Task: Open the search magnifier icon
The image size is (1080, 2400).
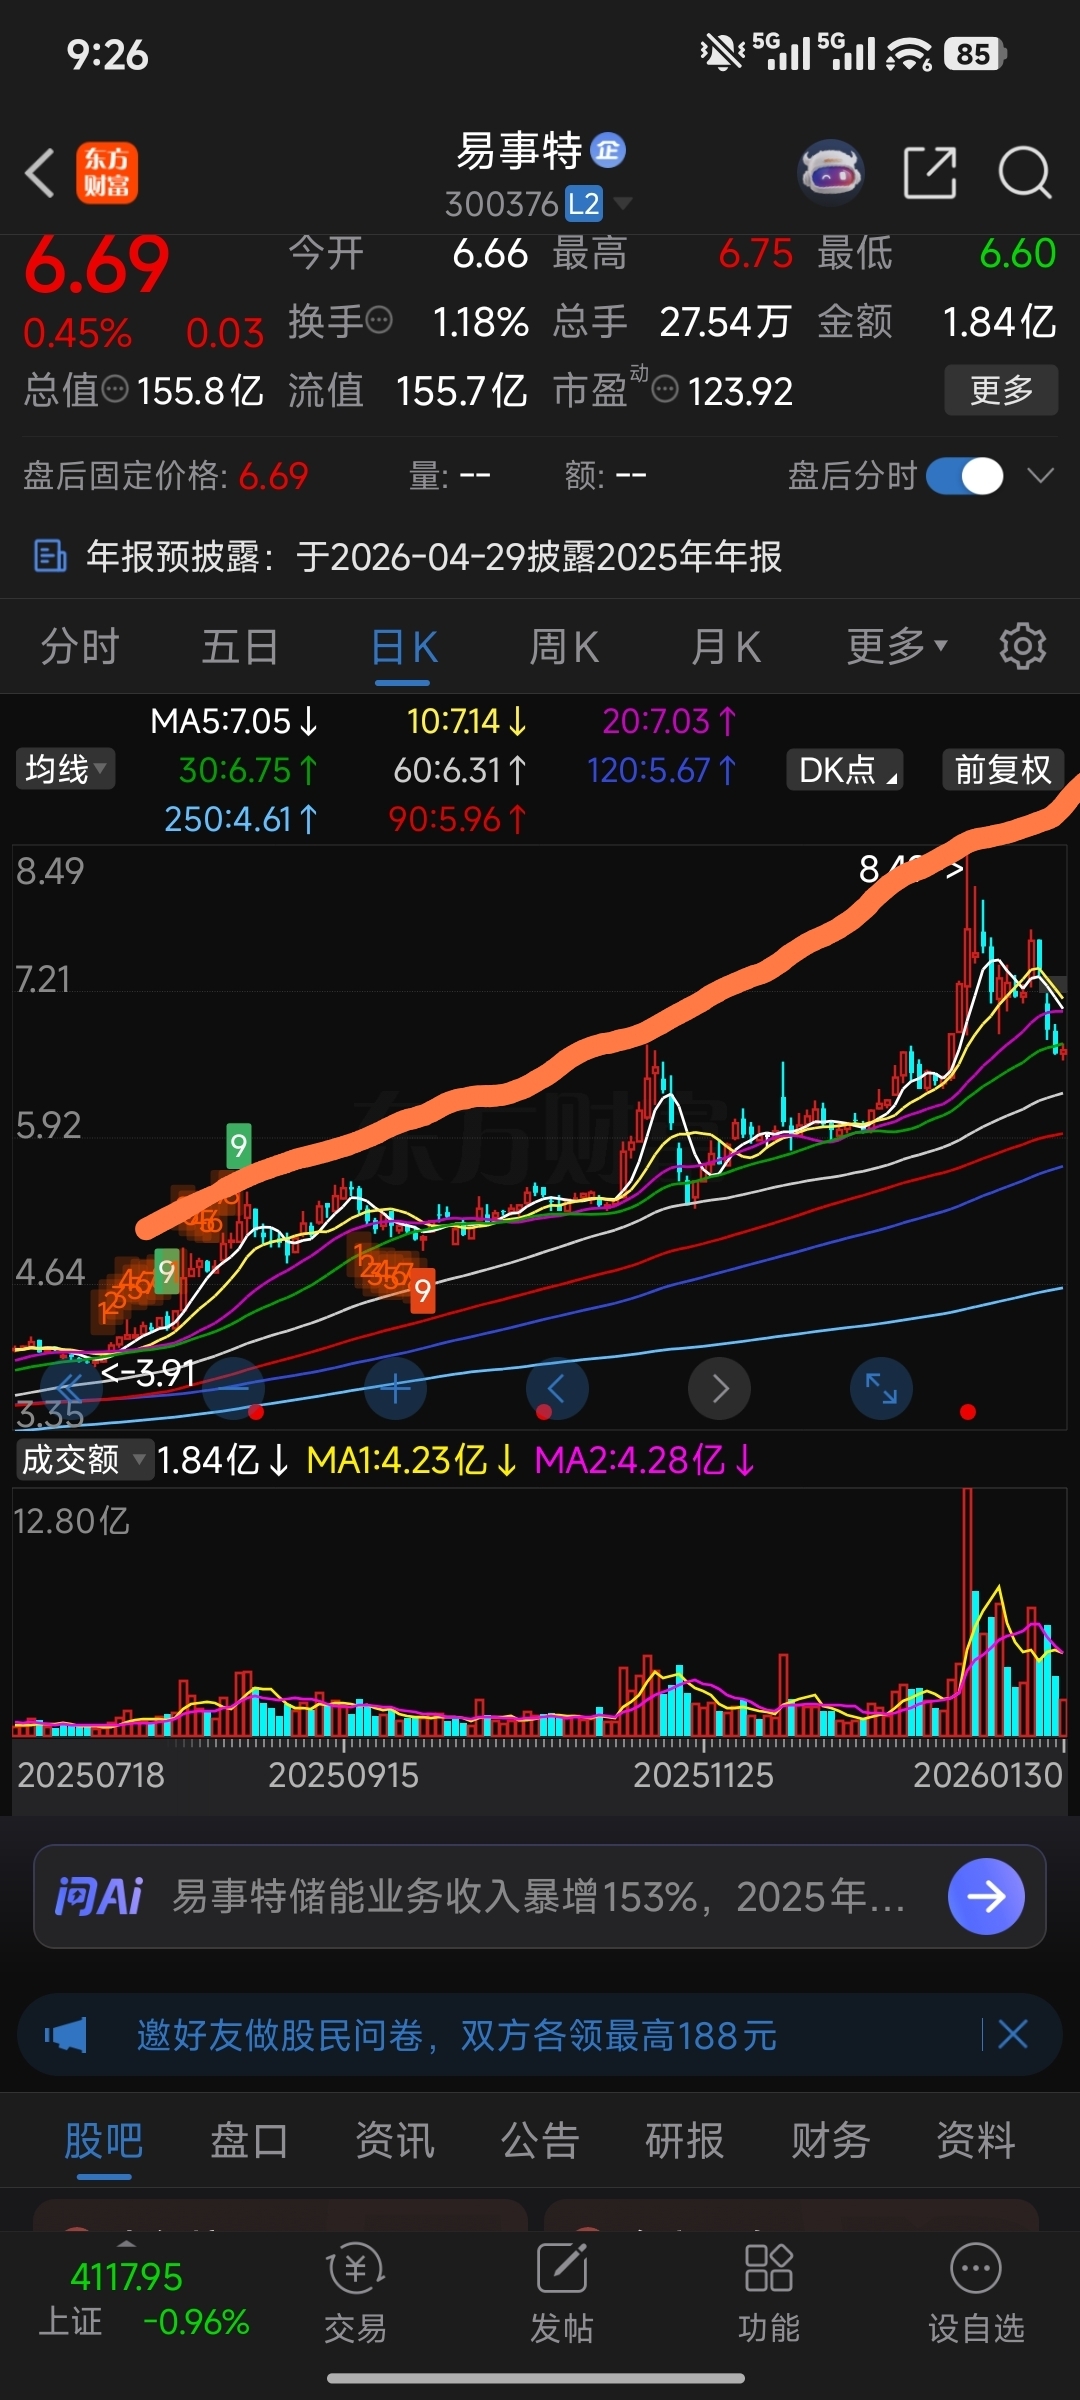Action: coord(1024,173)
